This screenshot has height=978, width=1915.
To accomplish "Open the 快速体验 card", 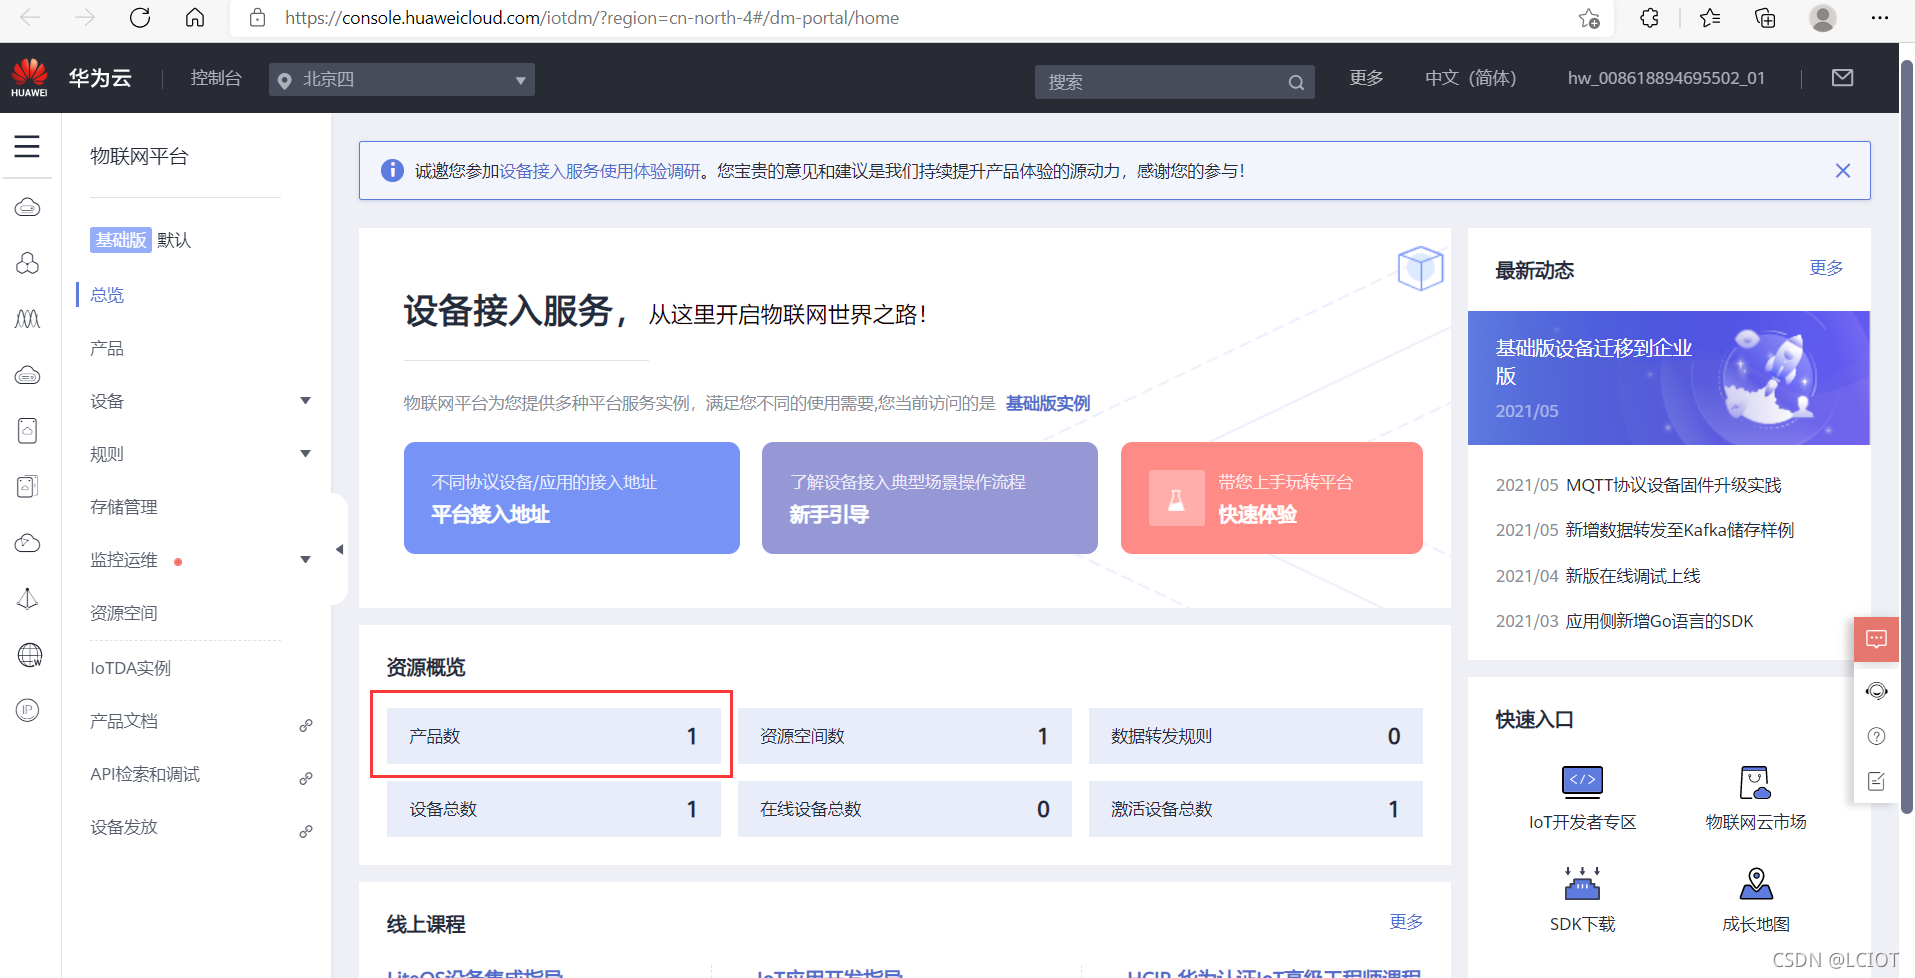I will pos(1272,498).
